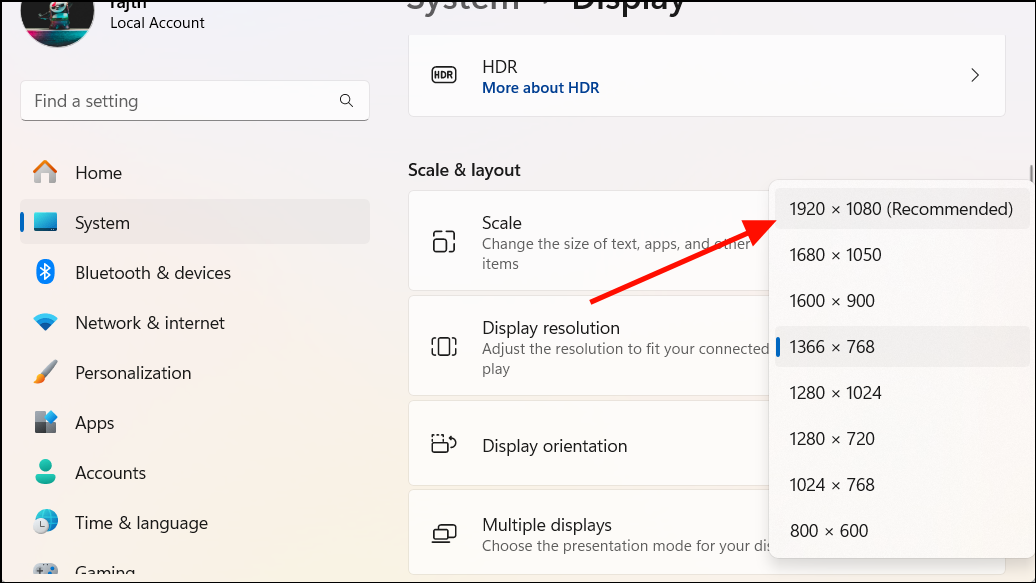1036x583 pixels.
Task: Click the Scale setting icon
Action: click(443, 242)
